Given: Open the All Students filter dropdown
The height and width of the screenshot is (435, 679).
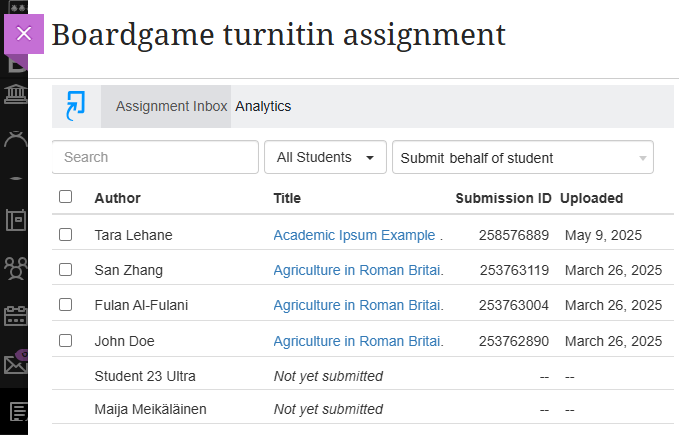Looking at the screenshot, I should pyautogui.click(x=325, y=157).
